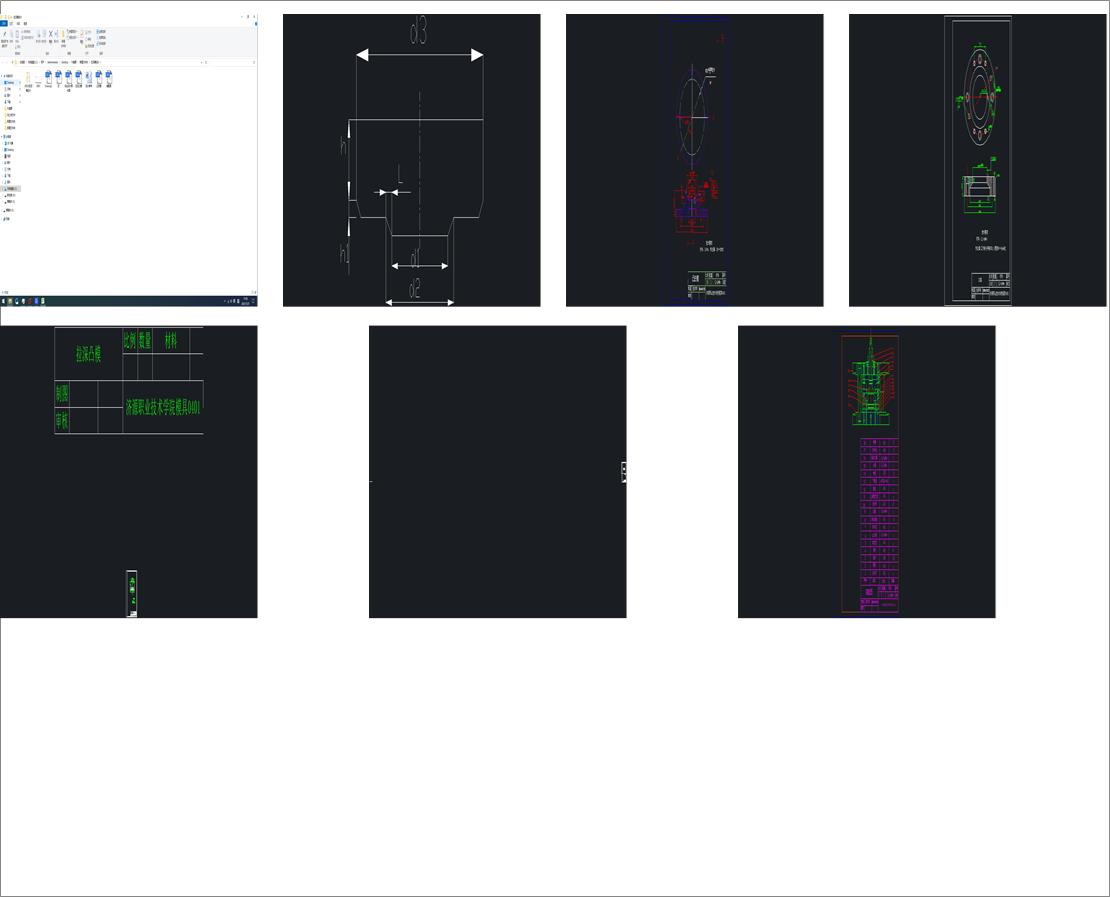Click the 材料 header cell
This screenshot has height=897, width=1110.
[171, 341]
